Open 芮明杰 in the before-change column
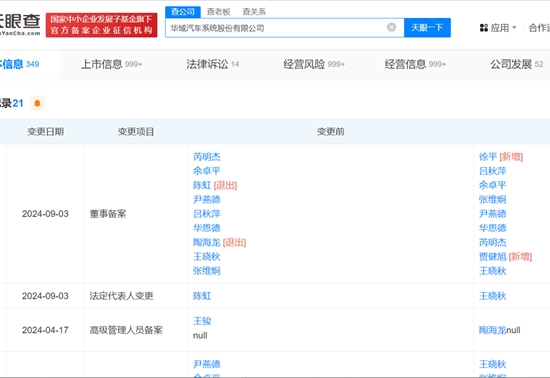Viewport: 550px width, 378px height. 207,157
